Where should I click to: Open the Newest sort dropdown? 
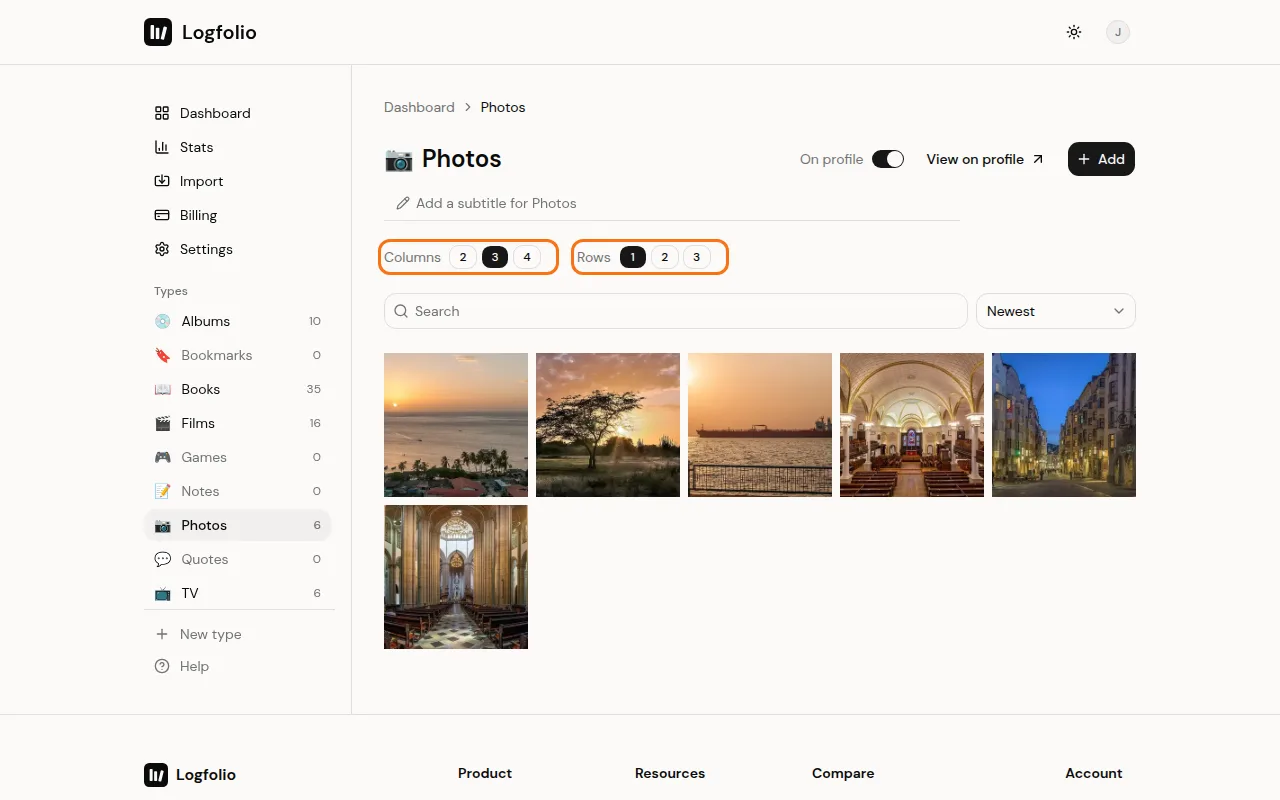tap(1056, 311)
